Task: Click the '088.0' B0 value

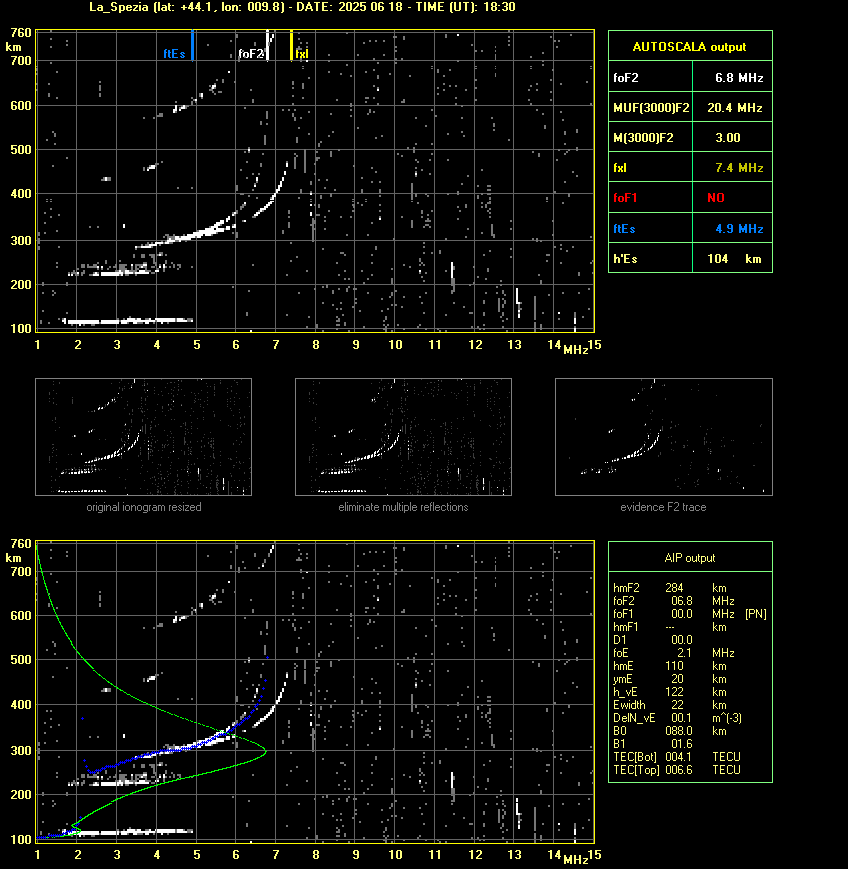Action: pyautogui.click(x=679, y=731)
